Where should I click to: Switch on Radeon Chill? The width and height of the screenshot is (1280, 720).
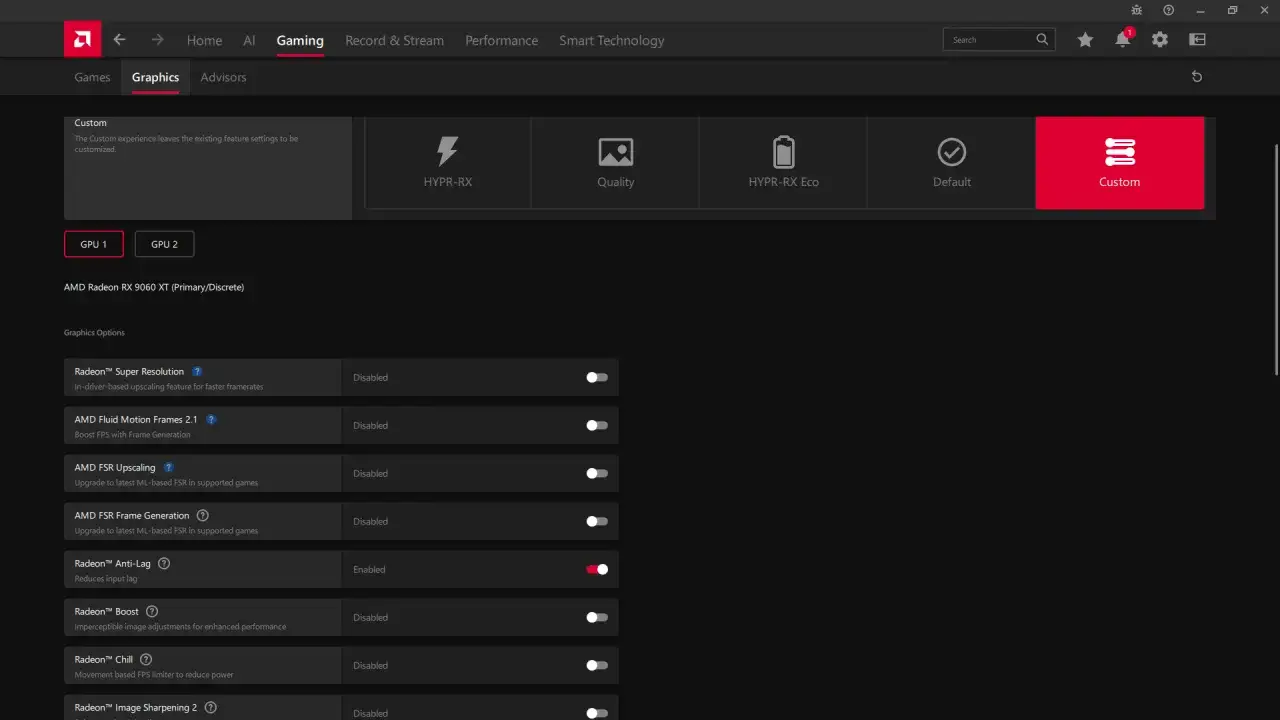coord(597,666)
